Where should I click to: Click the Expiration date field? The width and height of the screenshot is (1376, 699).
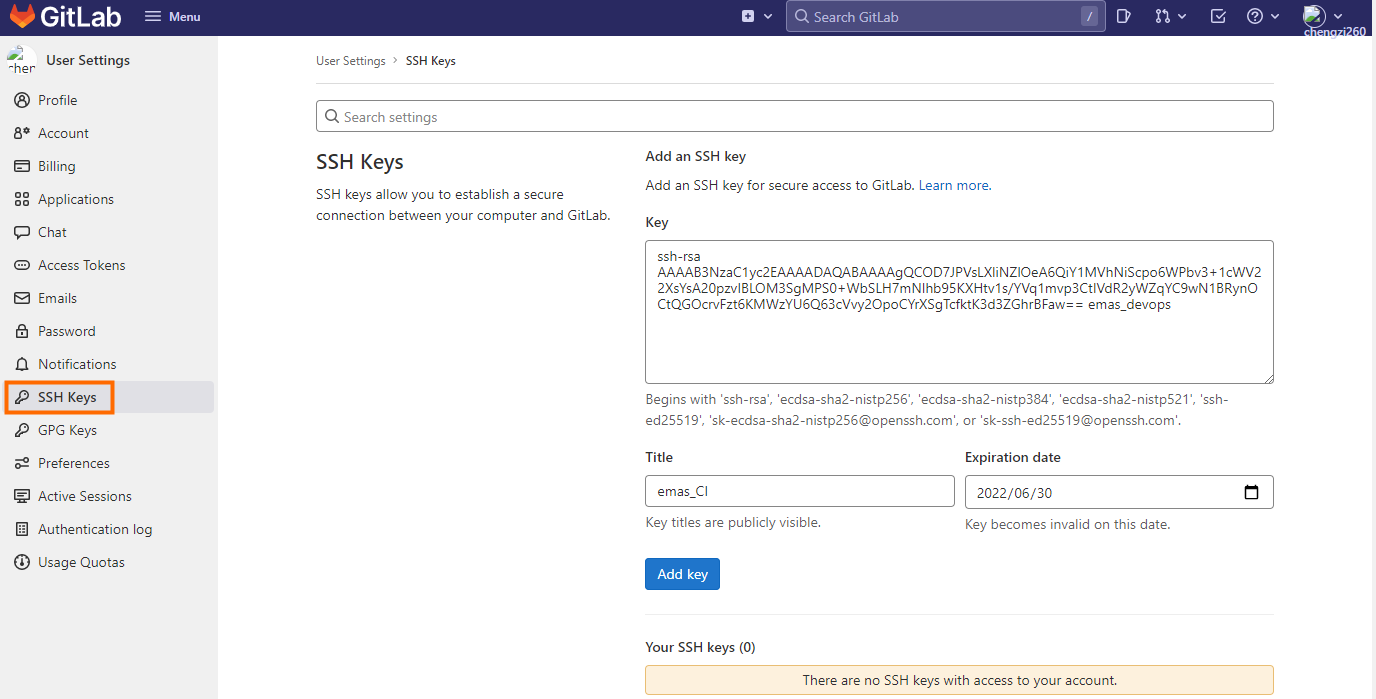pos(1119,492)
